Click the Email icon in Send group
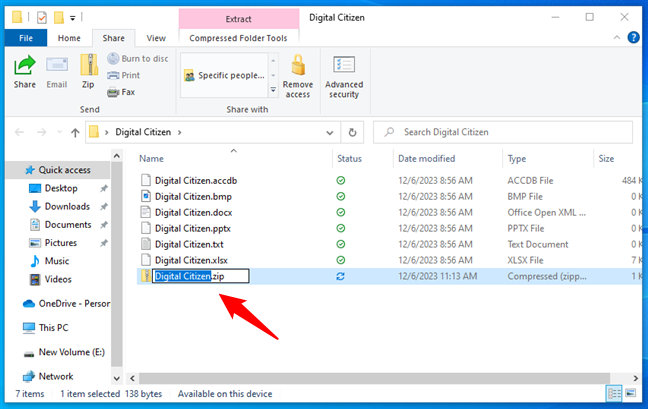 click(x=57, y=66)
